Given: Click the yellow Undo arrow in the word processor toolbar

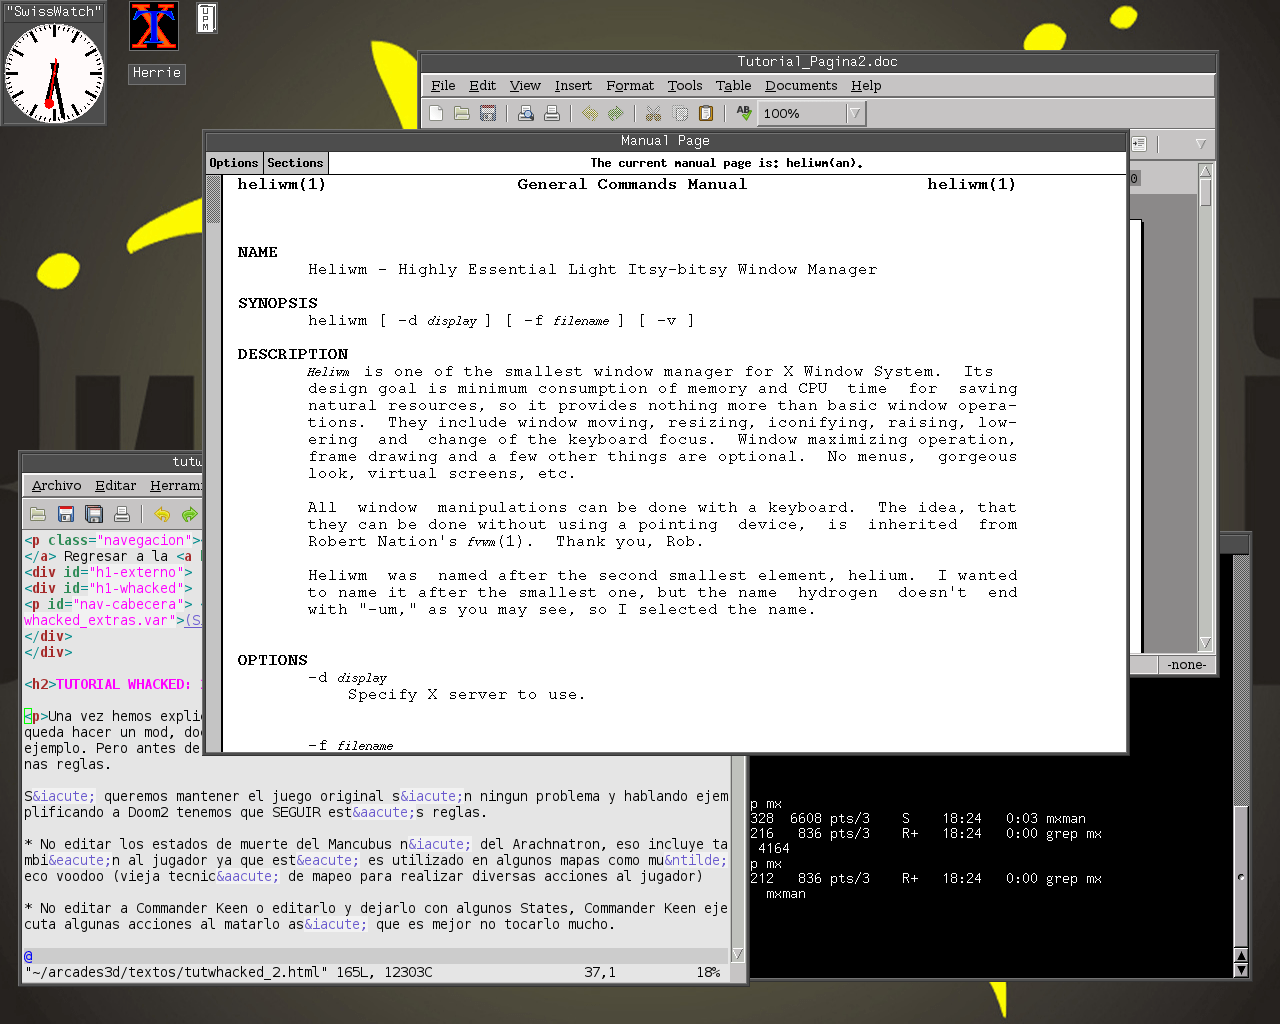Looking at the screenshot, I should point(590,114).
